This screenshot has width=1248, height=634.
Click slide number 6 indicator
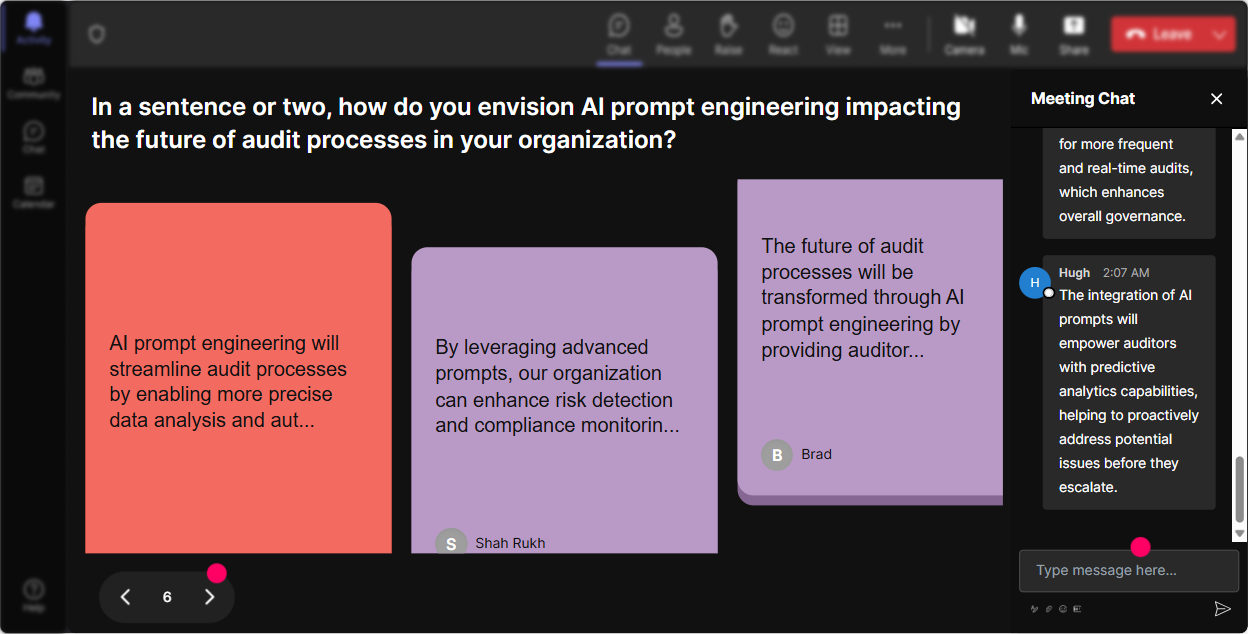pos(167,597)
